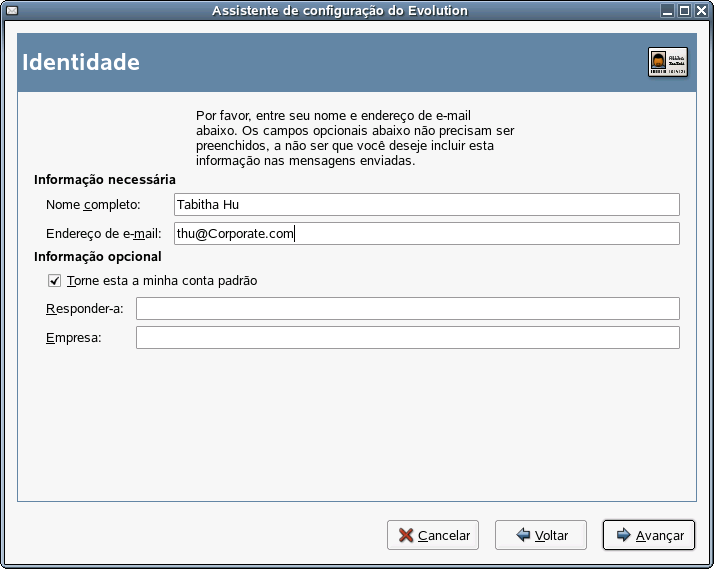
Task: Click the mail icon in title bar
Action: point(12,10)
